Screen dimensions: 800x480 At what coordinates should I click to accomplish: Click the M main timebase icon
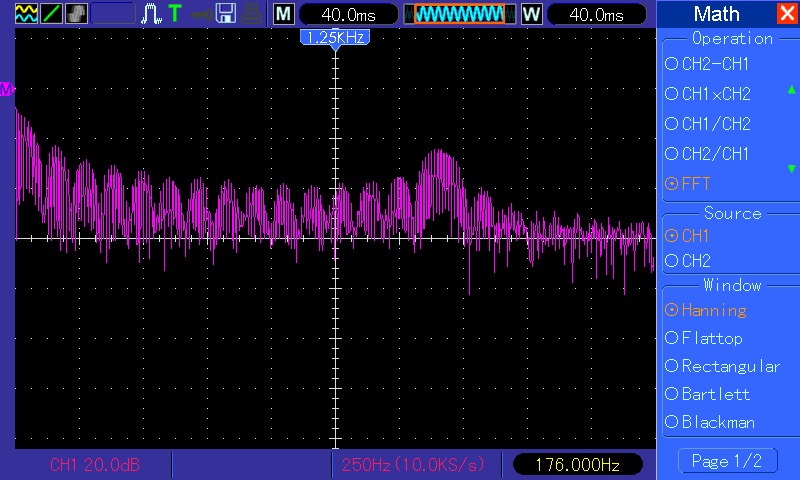pyautogui.click(x=284, y=14)
